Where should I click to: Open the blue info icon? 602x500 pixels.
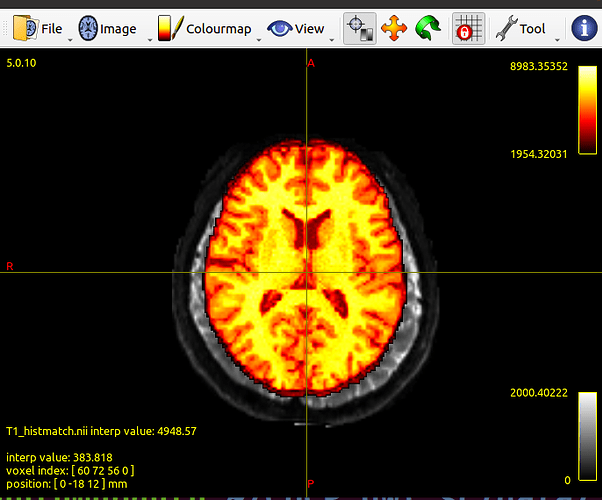click(584, 28)
